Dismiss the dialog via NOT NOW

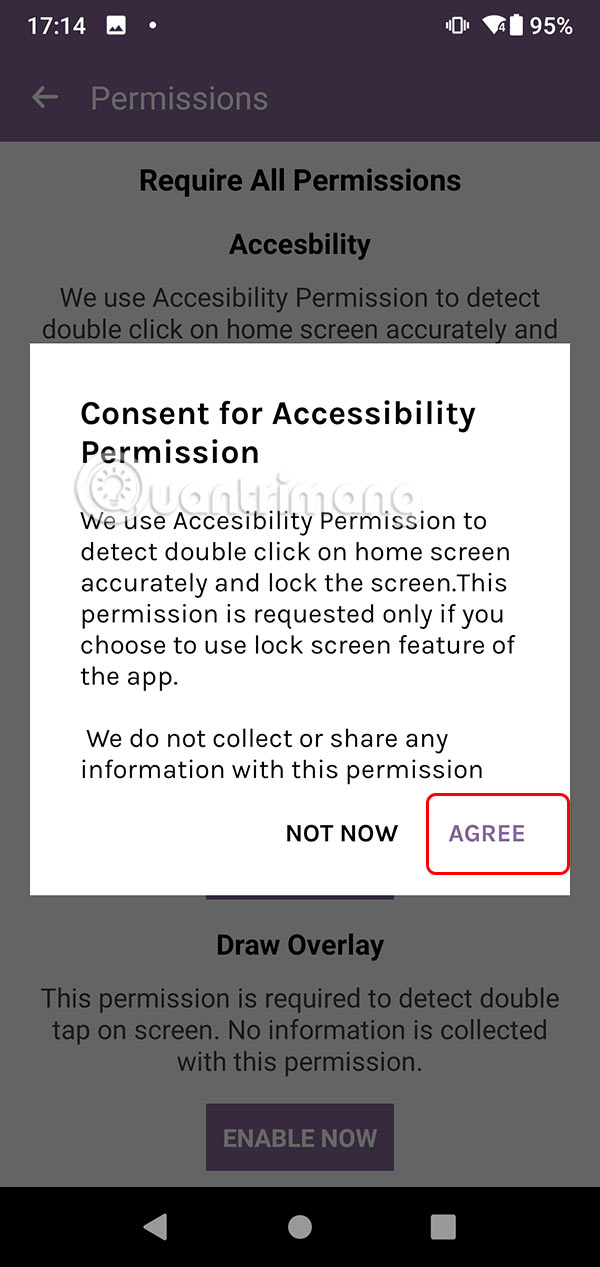point(342,834)
